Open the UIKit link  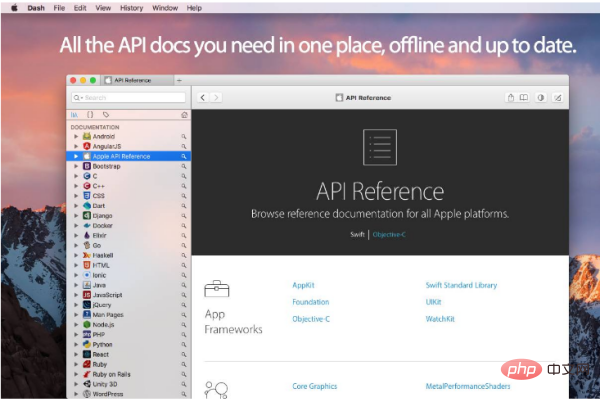click(433, 302)
